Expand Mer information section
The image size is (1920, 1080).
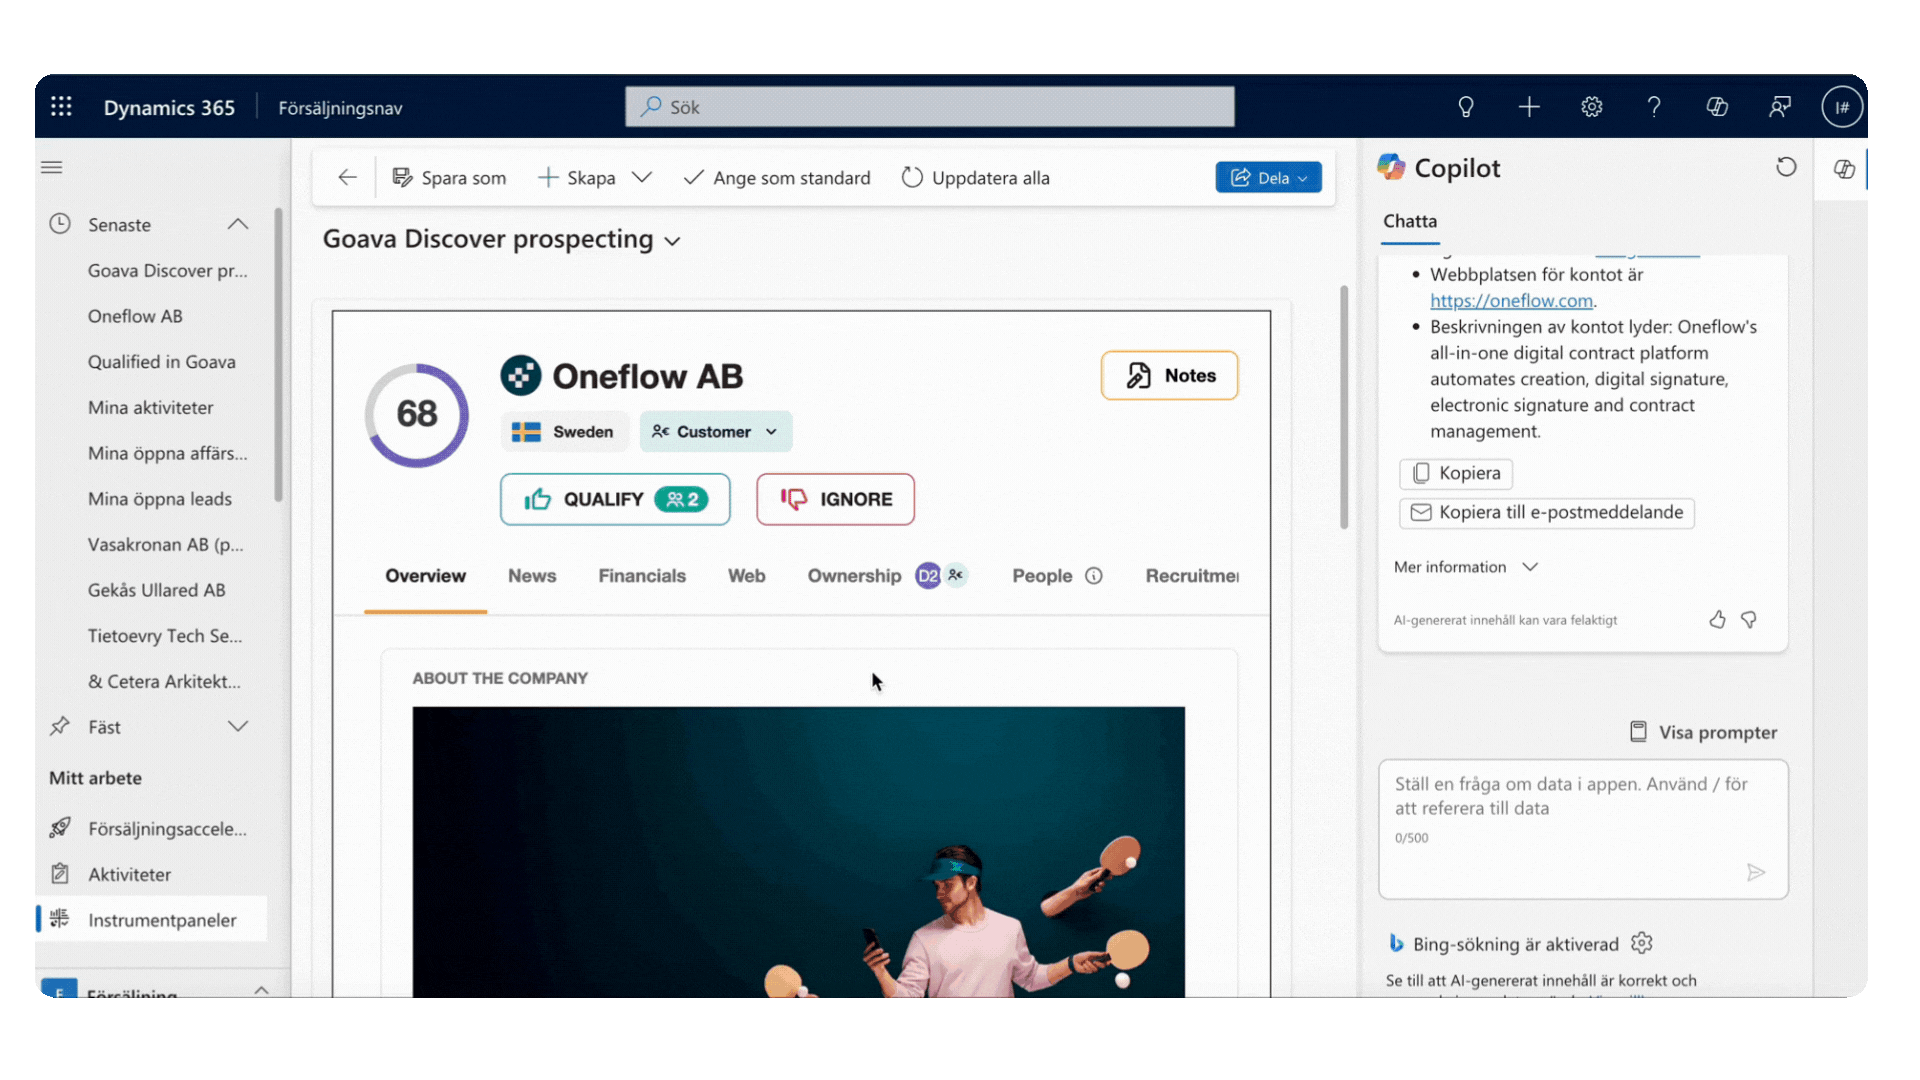pyautogui.click(x=1465, y=567)
